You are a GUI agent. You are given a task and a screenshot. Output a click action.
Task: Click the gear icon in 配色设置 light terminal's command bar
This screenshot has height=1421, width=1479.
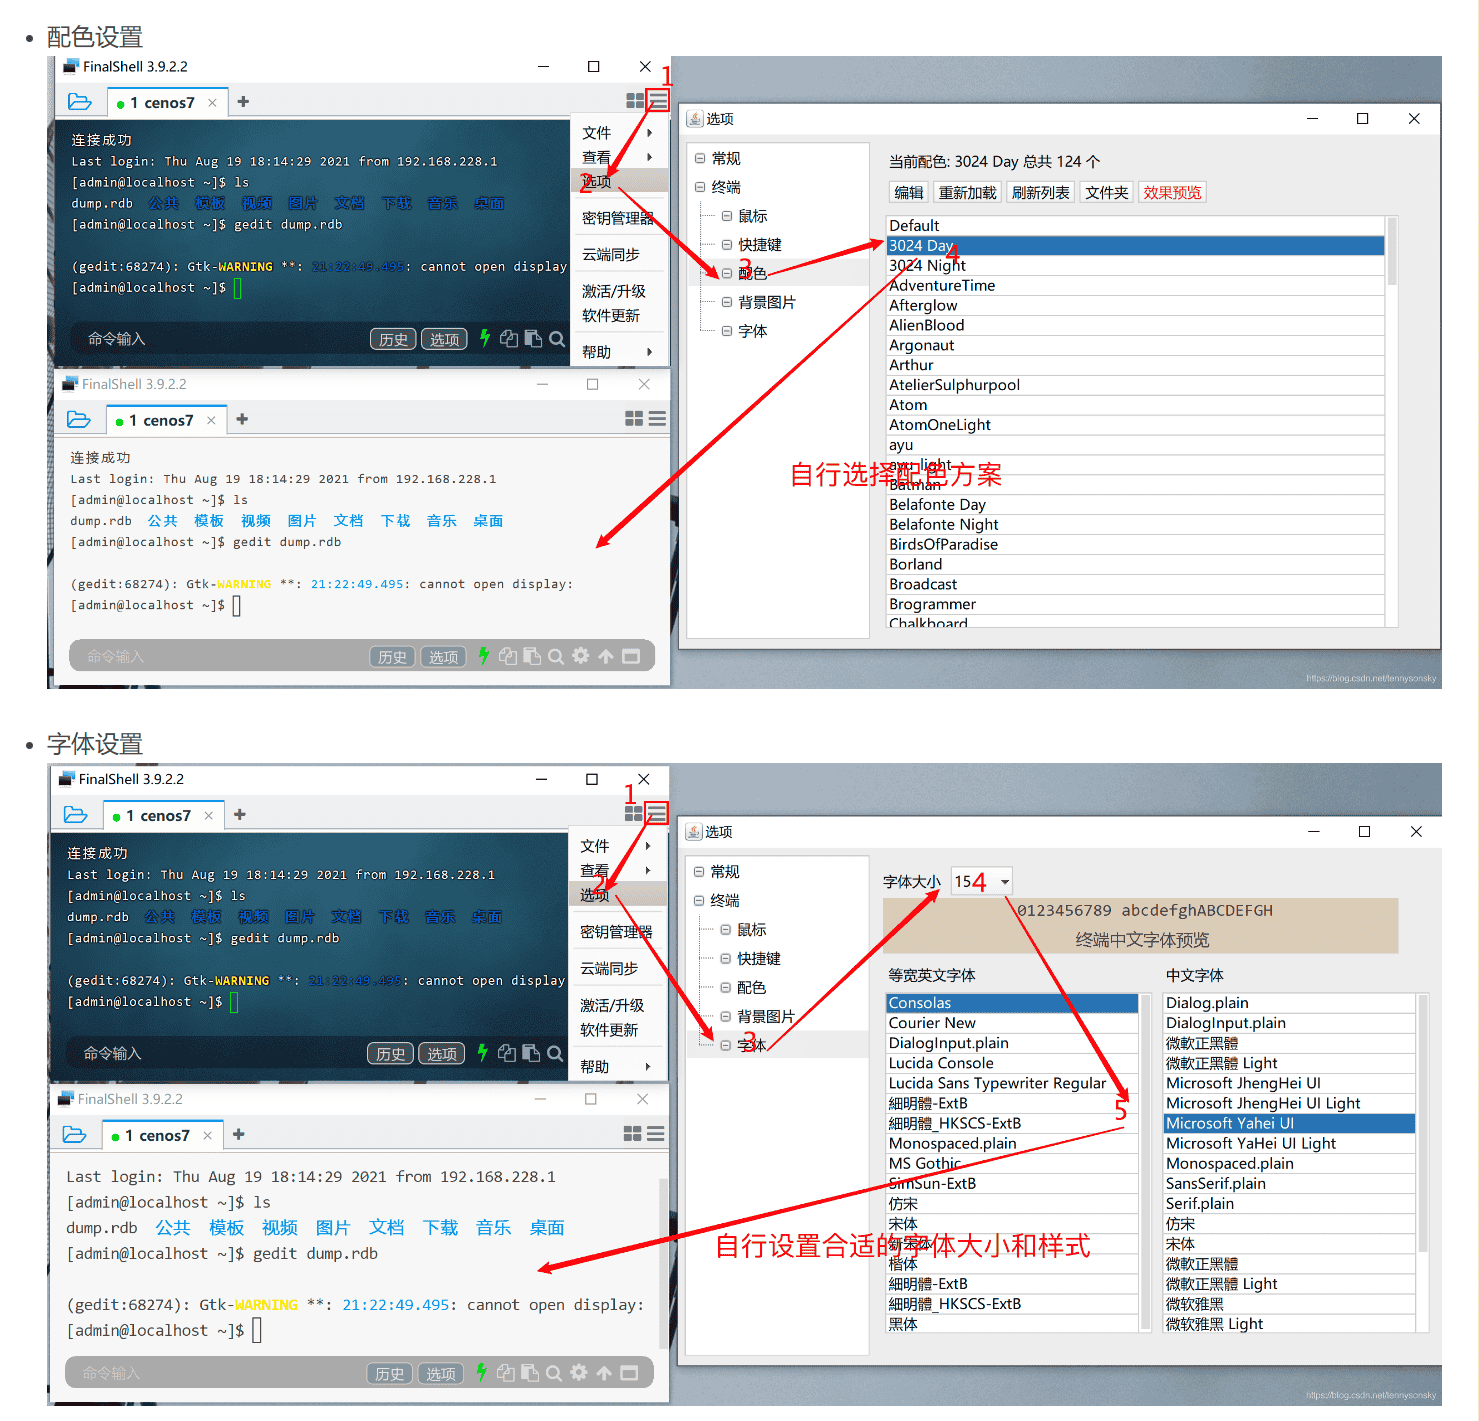pyautogui.click(x=581, y=656)
